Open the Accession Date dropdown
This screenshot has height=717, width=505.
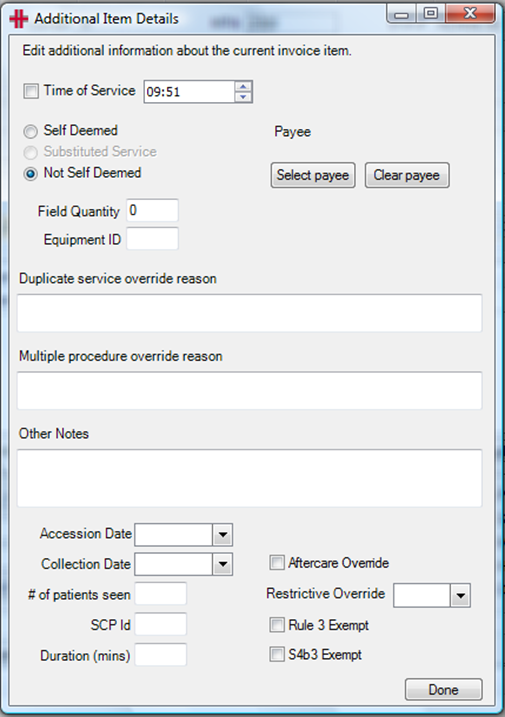(223, 535)
